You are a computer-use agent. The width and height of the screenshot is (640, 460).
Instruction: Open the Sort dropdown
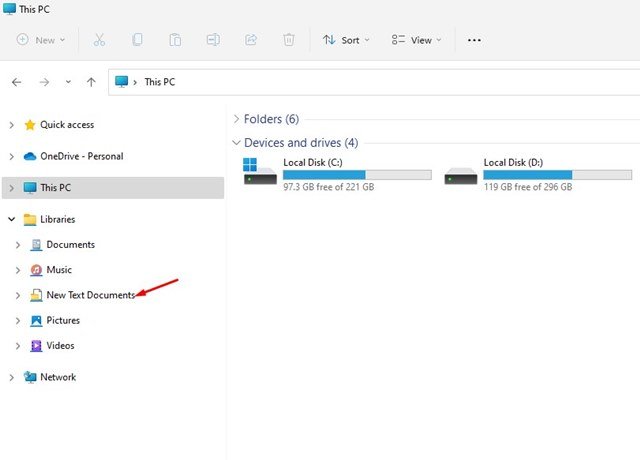click(346, 40)
